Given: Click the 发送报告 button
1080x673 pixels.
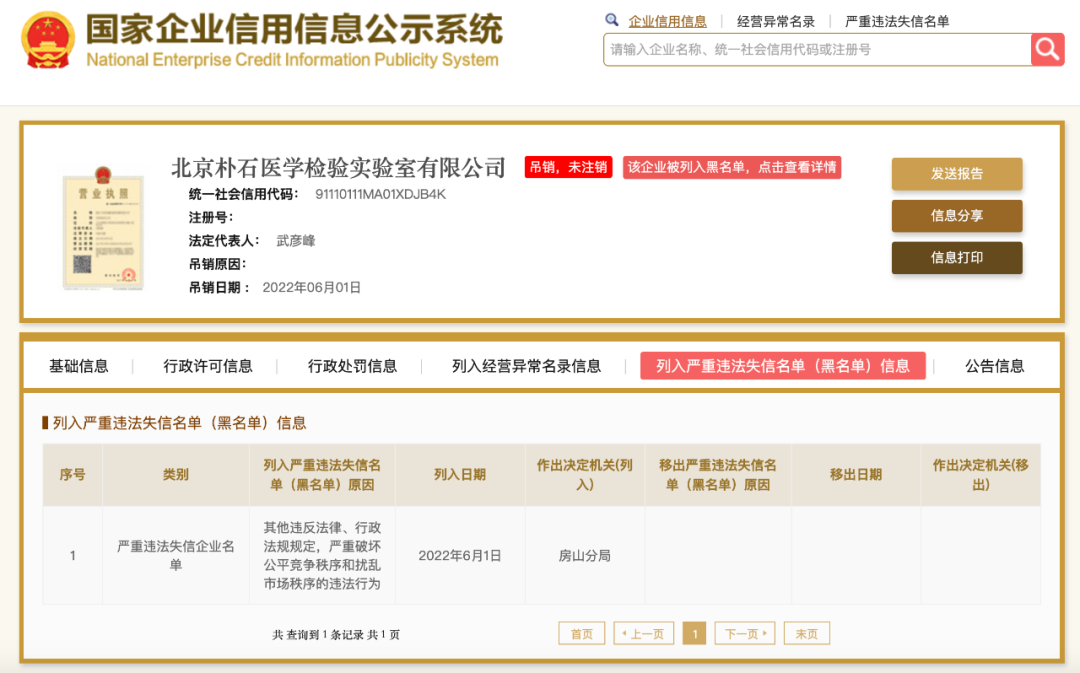Looking at the screenshot, I should pos(957,174).
